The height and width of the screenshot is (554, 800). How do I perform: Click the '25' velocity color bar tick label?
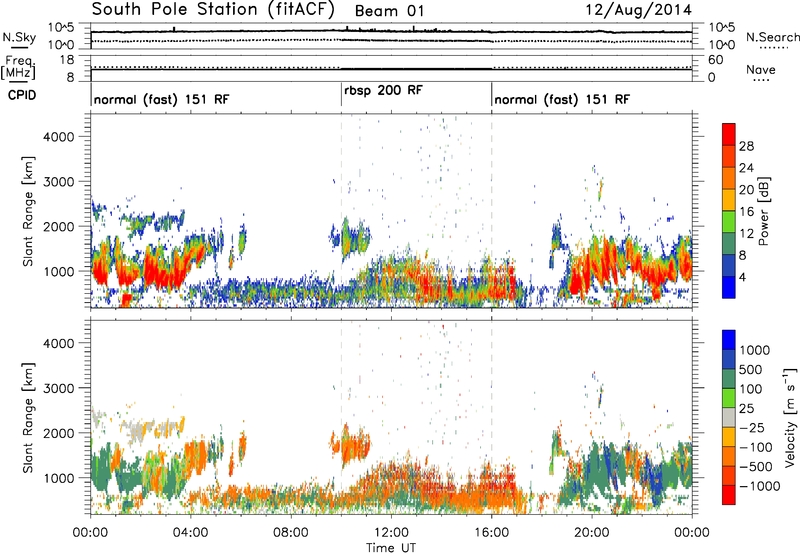(x=746, y=409)
